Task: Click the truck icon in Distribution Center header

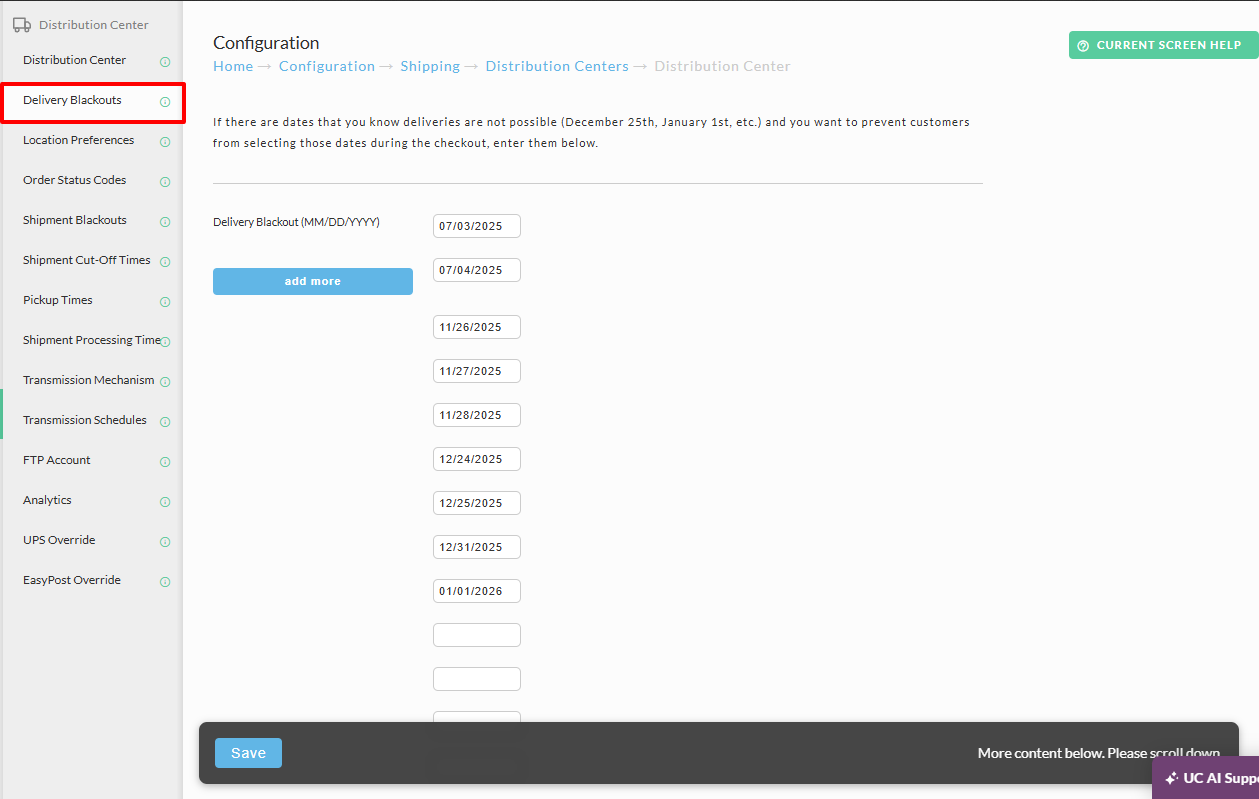Action: click(x=21, y=25)
